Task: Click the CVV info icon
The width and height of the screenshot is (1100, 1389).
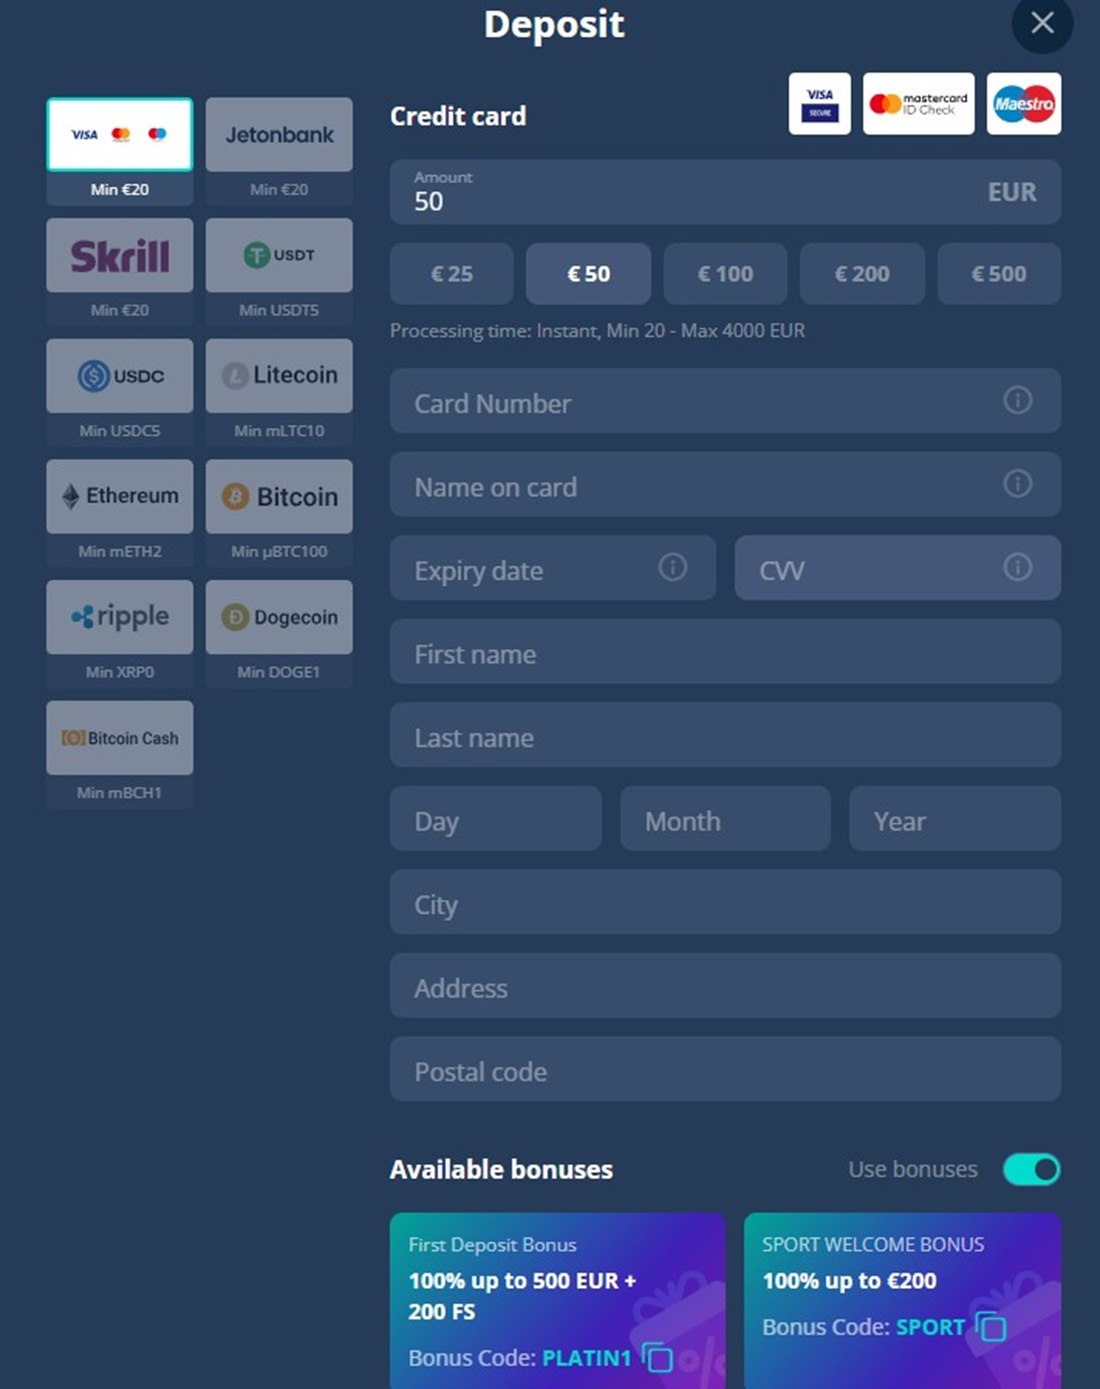Action: click(x=1017, y=567)
